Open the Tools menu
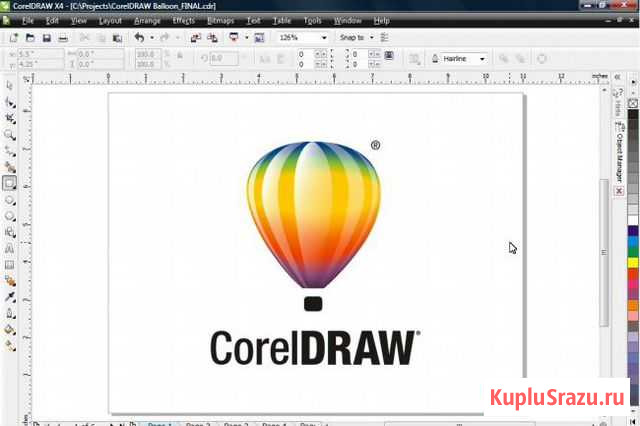 tap(313, 21)
